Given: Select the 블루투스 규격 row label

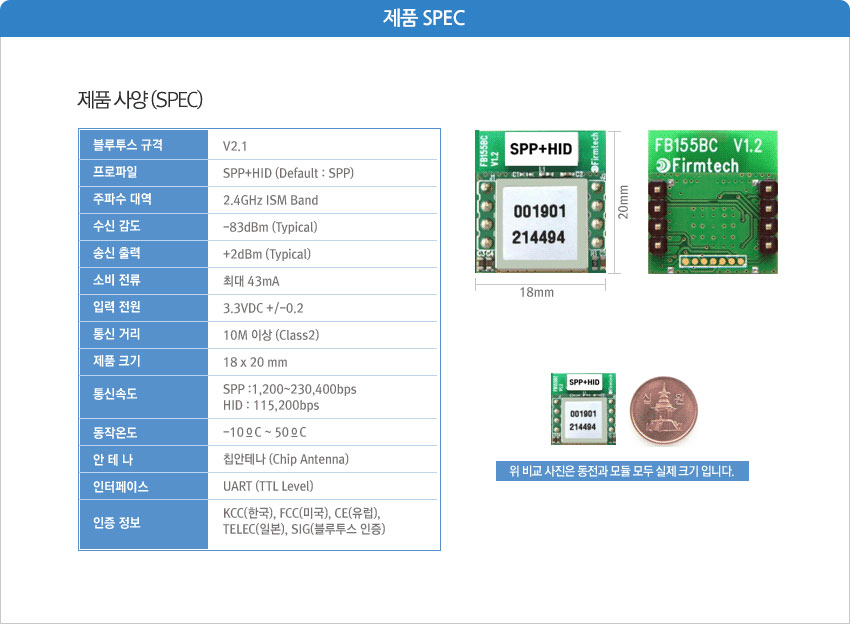Looking at the screenshot, I should pyautogui.click(x=127, y=145).
